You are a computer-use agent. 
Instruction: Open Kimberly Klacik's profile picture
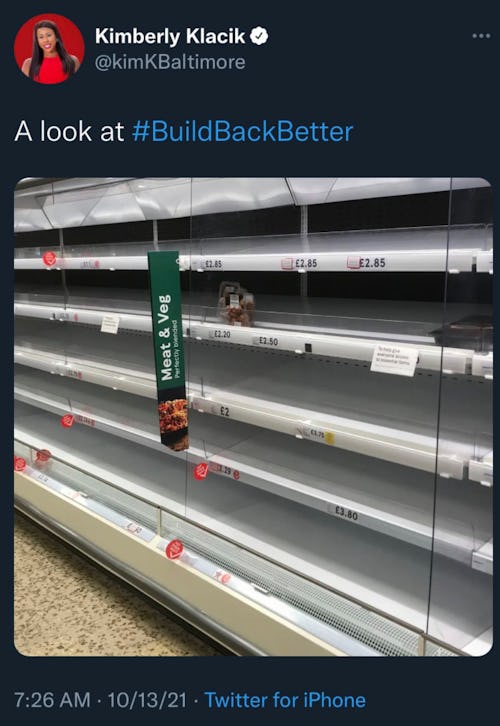click(49, 49)
